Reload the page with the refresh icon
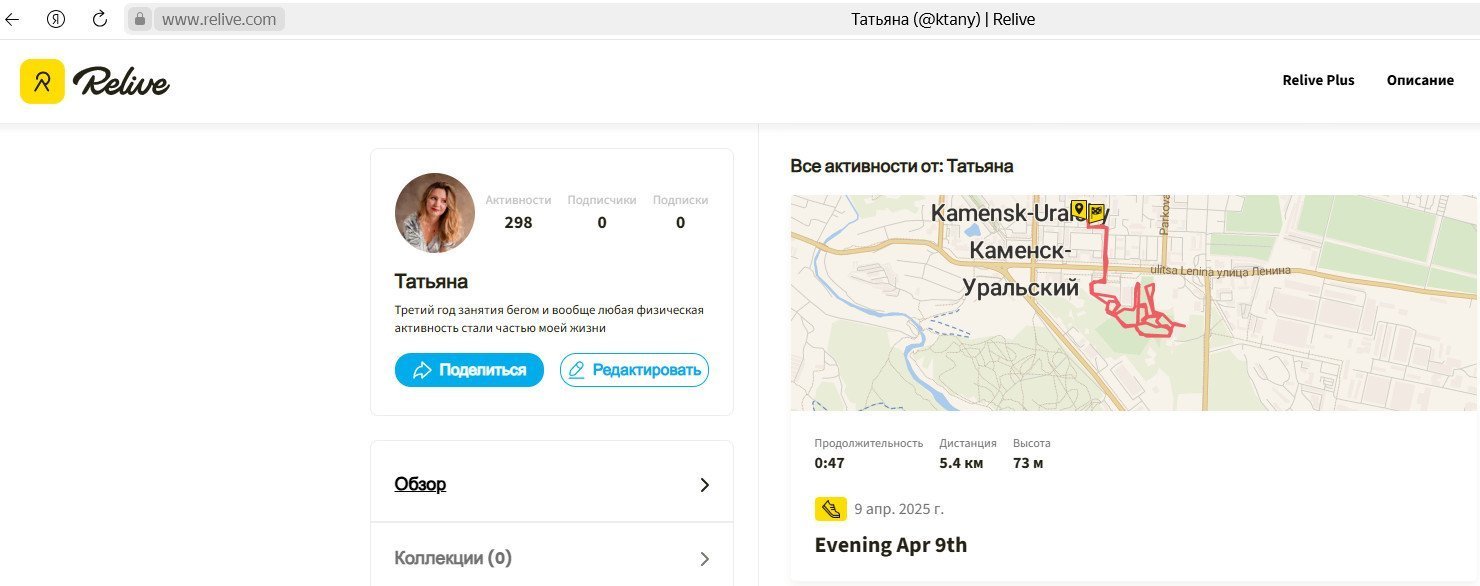This screenshot has height=586, width=1480. (x=99, y=19)
